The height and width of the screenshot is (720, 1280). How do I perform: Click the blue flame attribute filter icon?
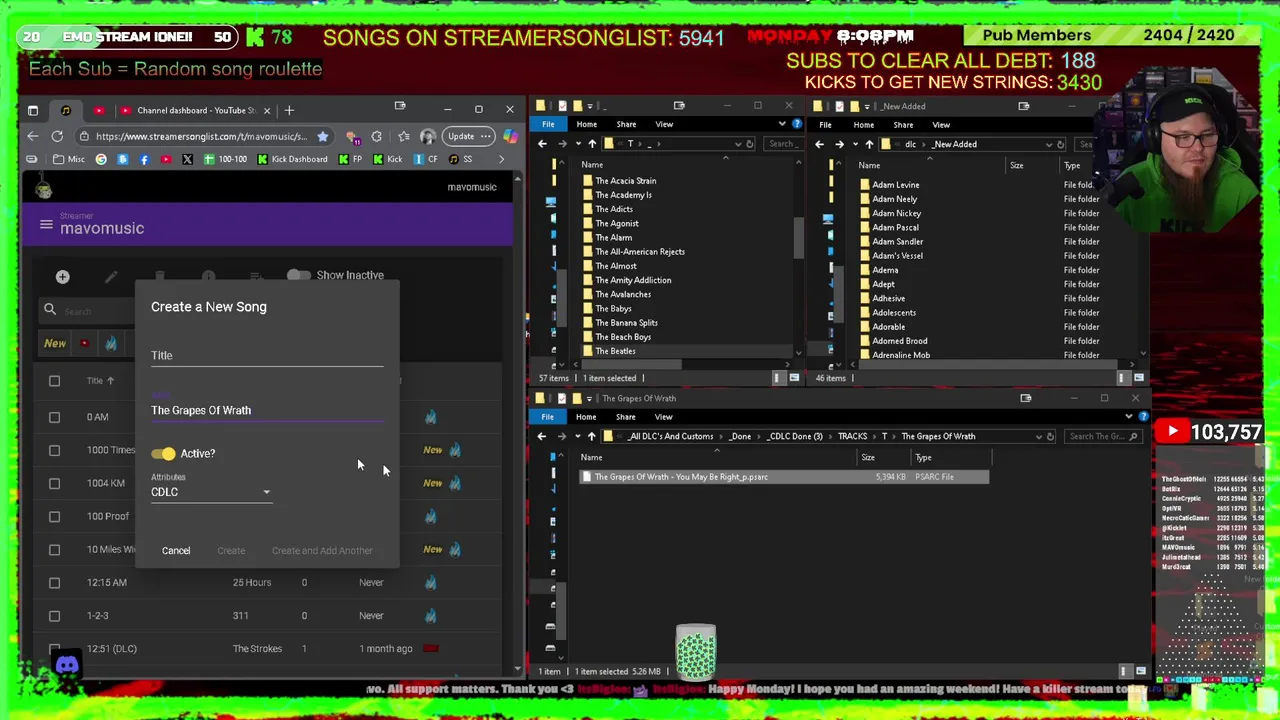[x=111, y=343]
